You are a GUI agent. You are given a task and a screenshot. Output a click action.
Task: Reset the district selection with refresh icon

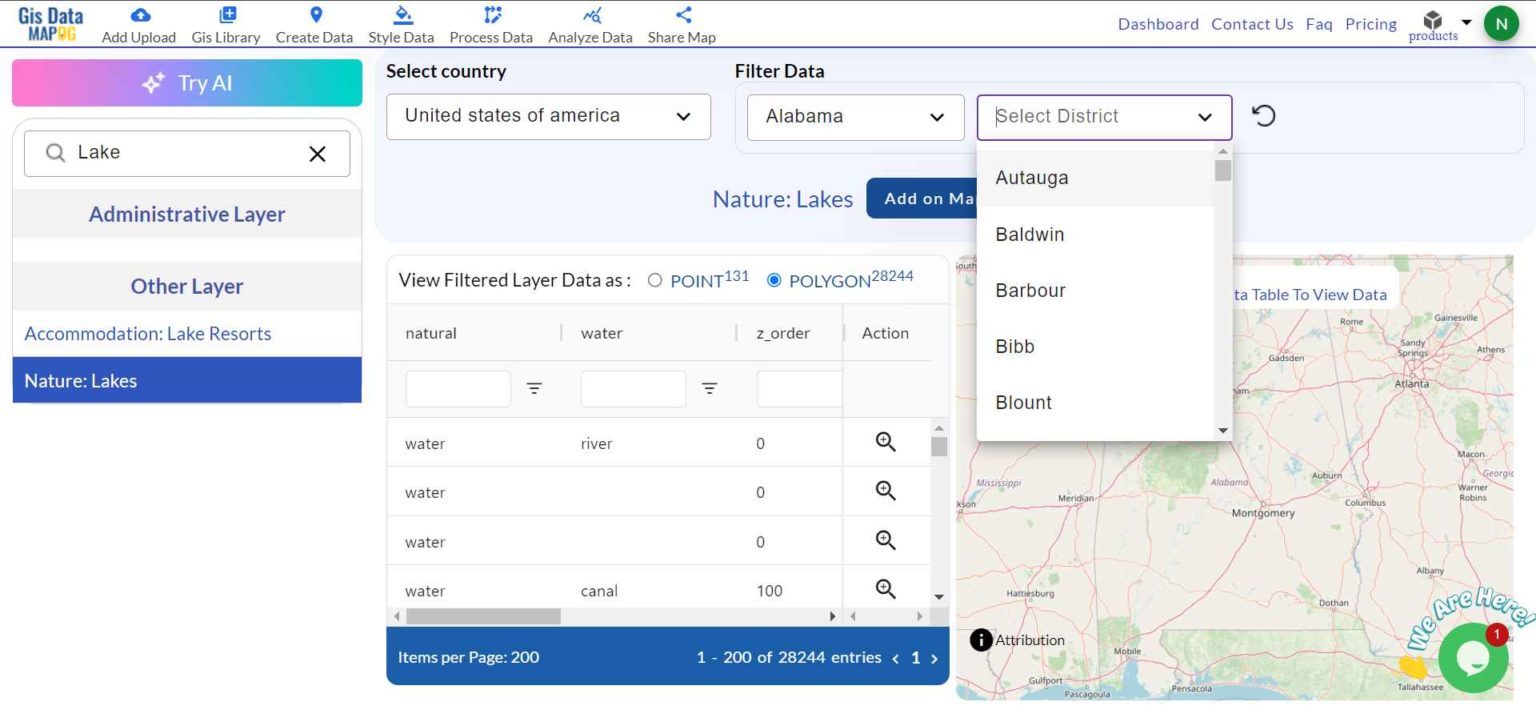click(1263, 115)
